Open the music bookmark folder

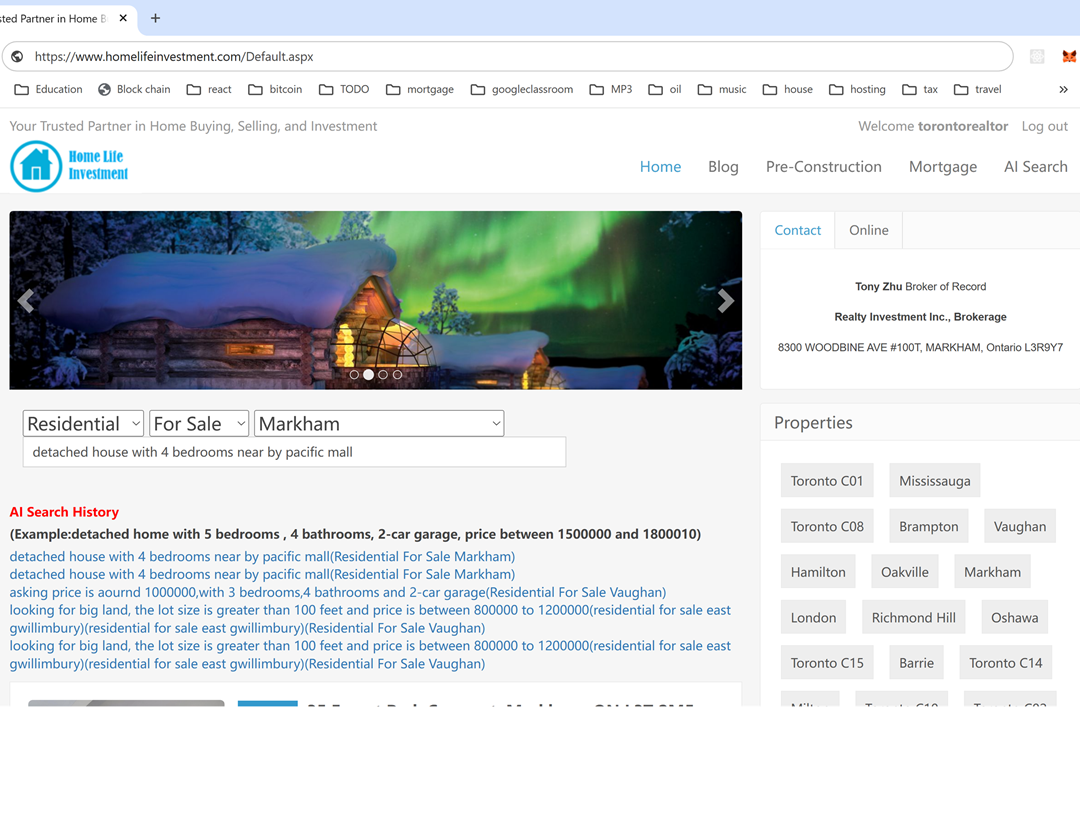coord(722,90)
